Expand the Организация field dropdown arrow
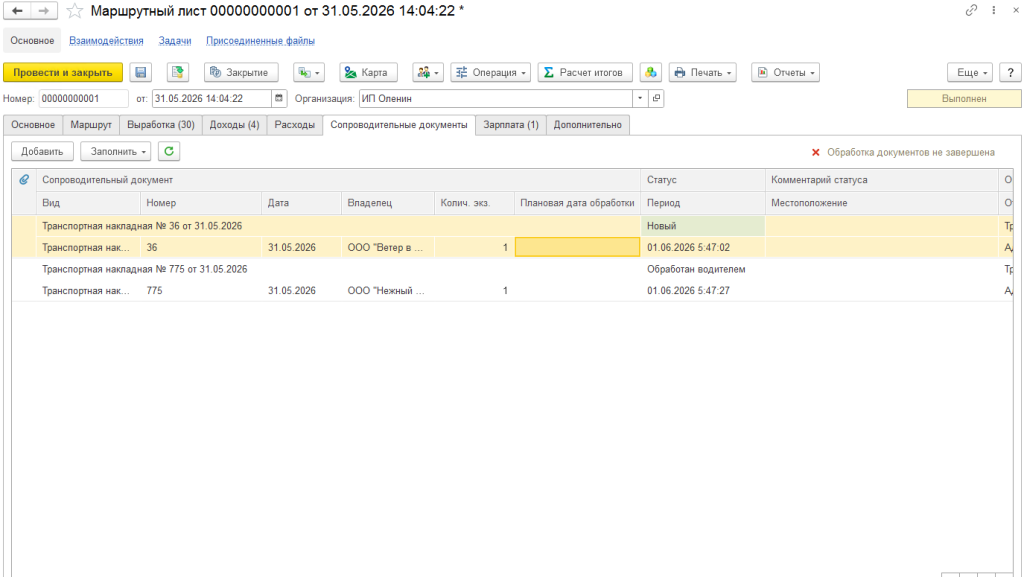The width and height of the screenshot is (1024, 577). pos(640,99)
